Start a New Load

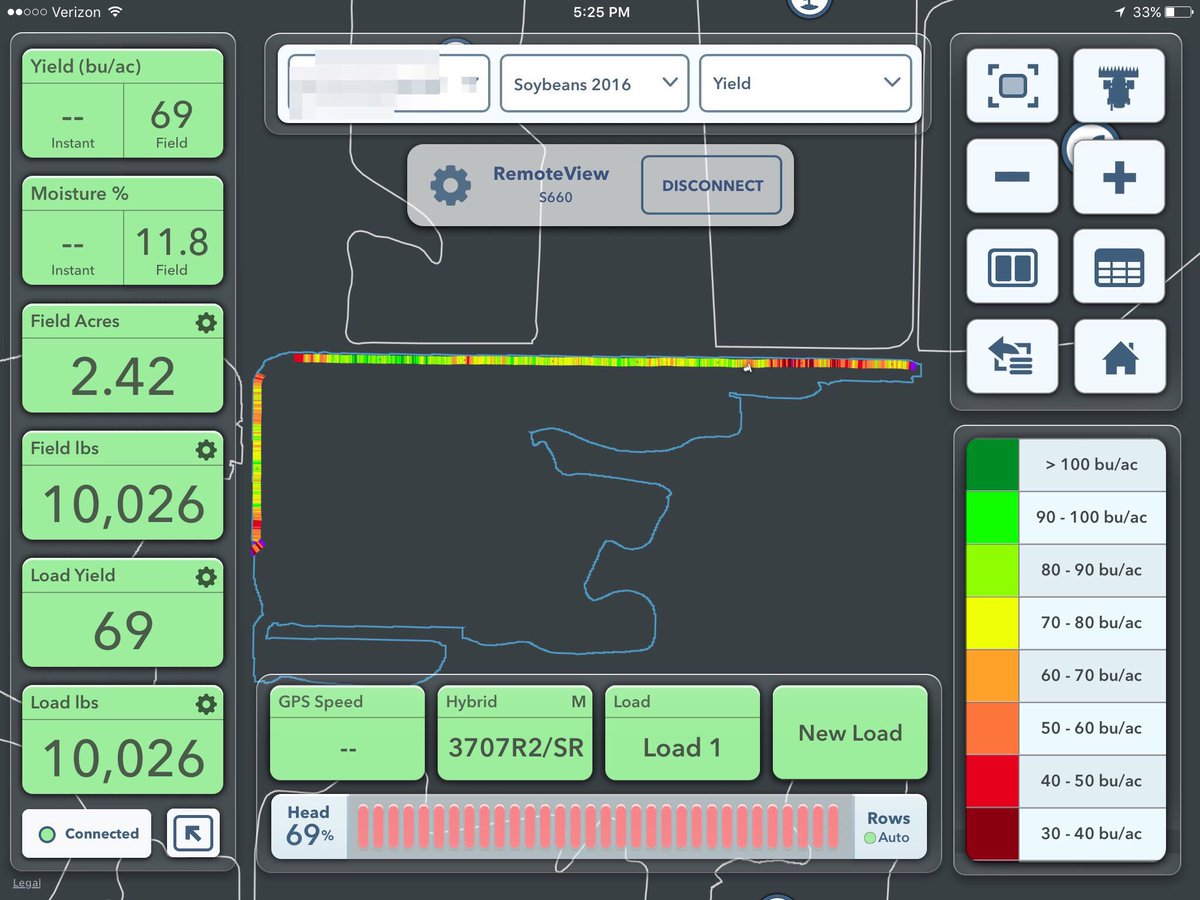850,733
